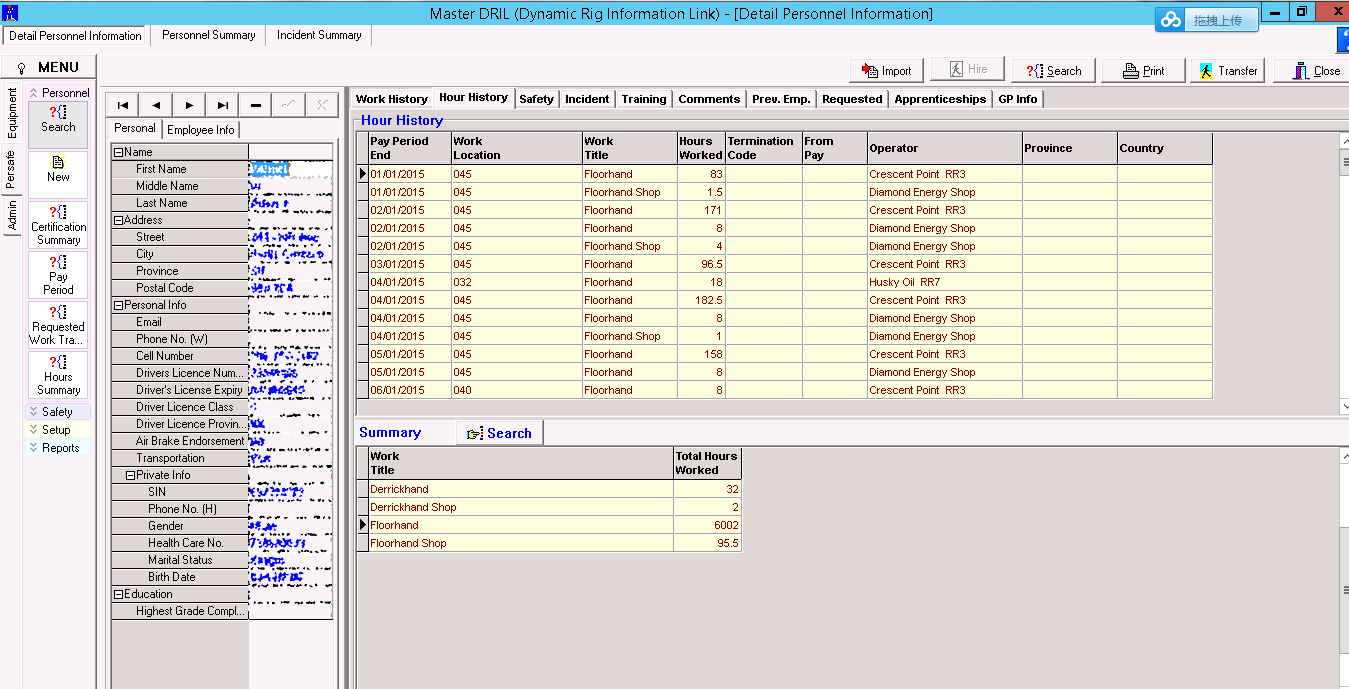Collapse the Personal Info group
This screenshot has width=1349, height=689.
click(118, 305)
